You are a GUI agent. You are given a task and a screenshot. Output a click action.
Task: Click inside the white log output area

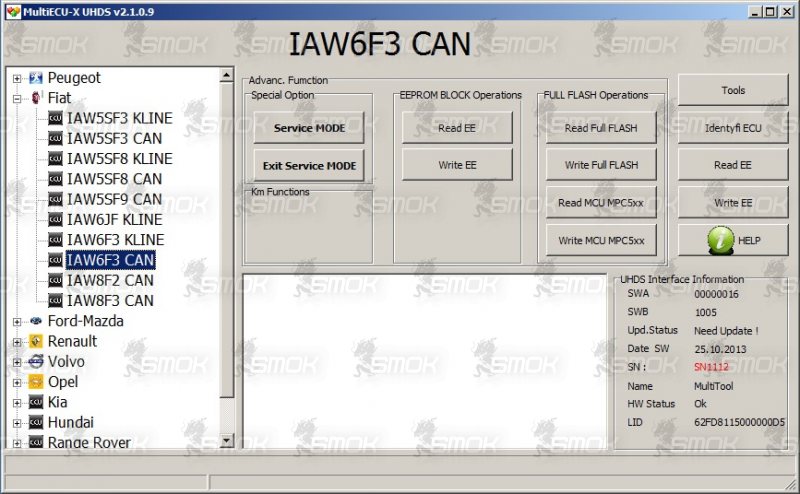point(424,361)
